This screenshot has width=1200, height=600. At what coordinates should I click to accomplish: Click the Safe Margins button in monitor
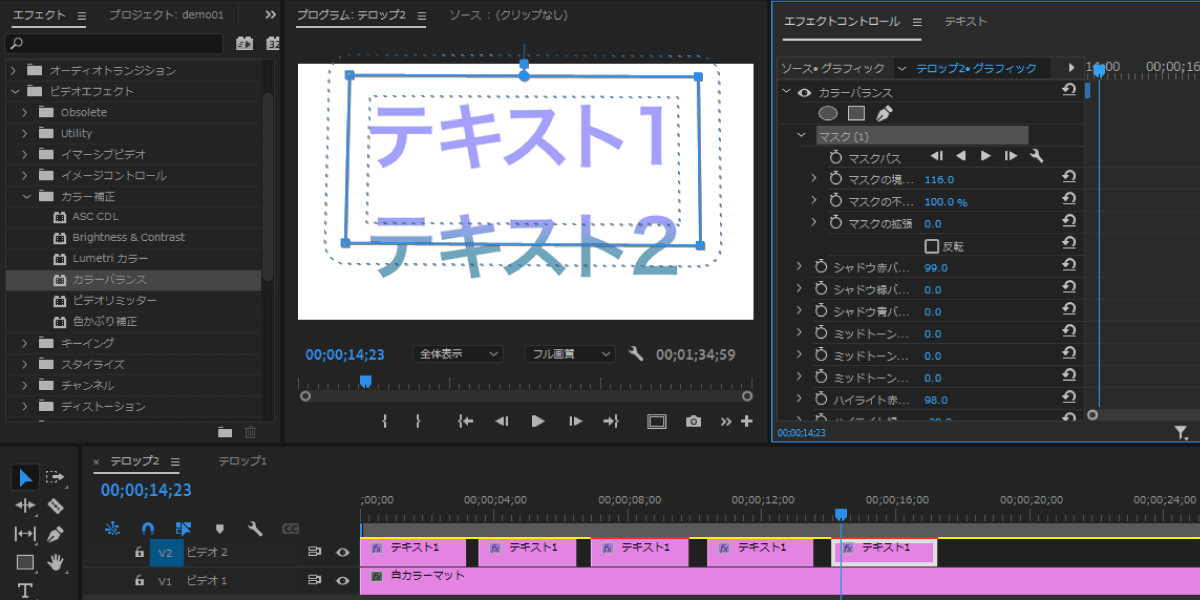click(x=656, y=422)
